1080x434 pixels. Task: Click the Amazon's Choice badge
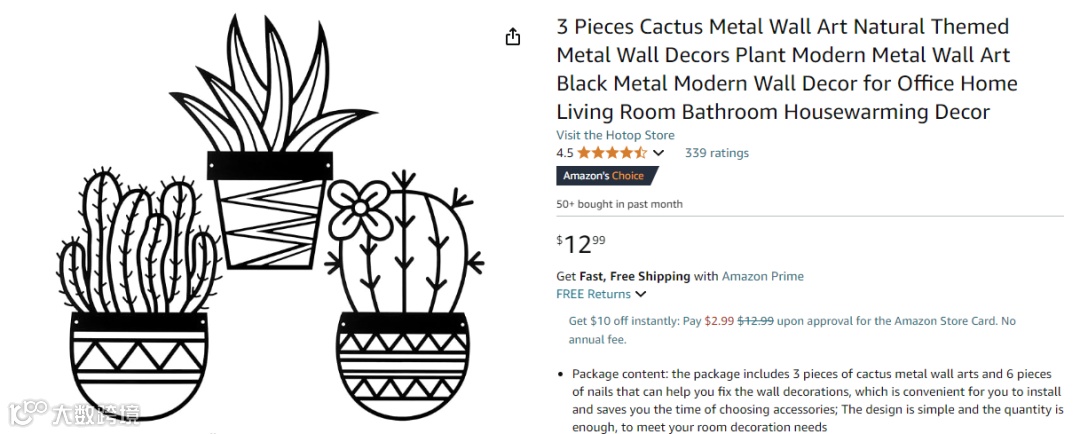606,176
